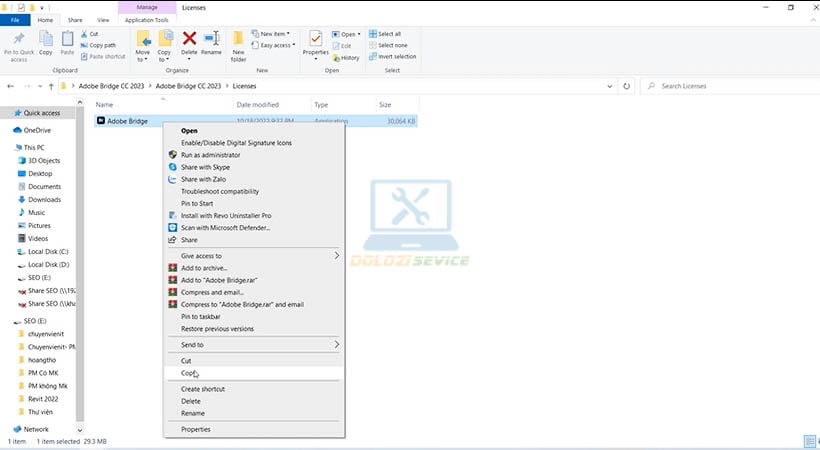Viewport: 820px width, 450px height.
Task: Click the Pin to Quick access icon
Action: [19, 40]
